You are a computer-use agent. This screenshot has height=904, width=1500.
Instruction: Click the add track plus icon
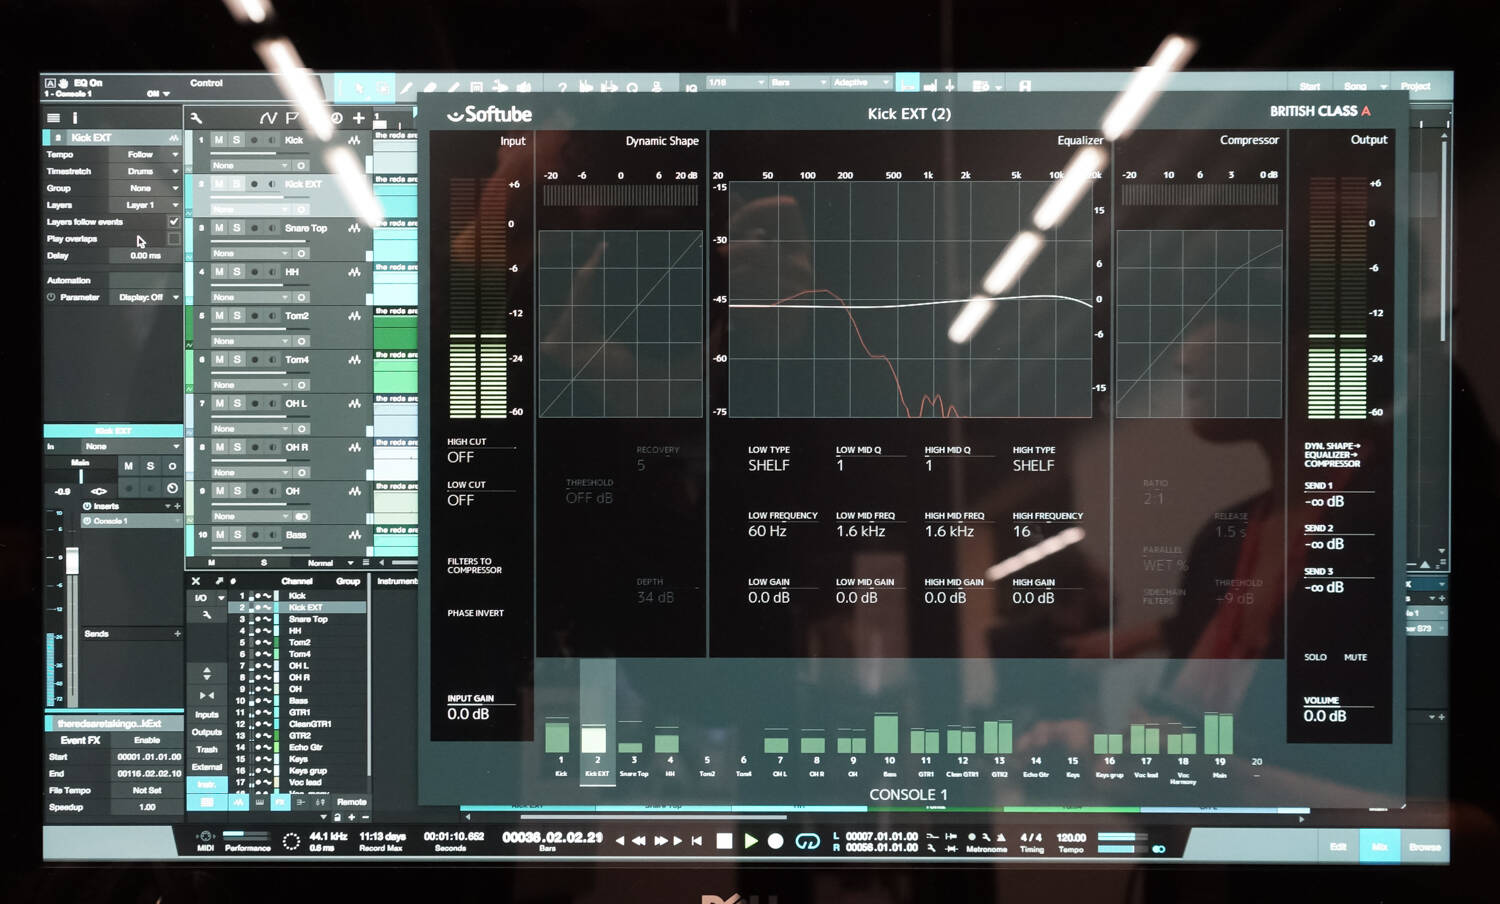(x=358, y=118)
